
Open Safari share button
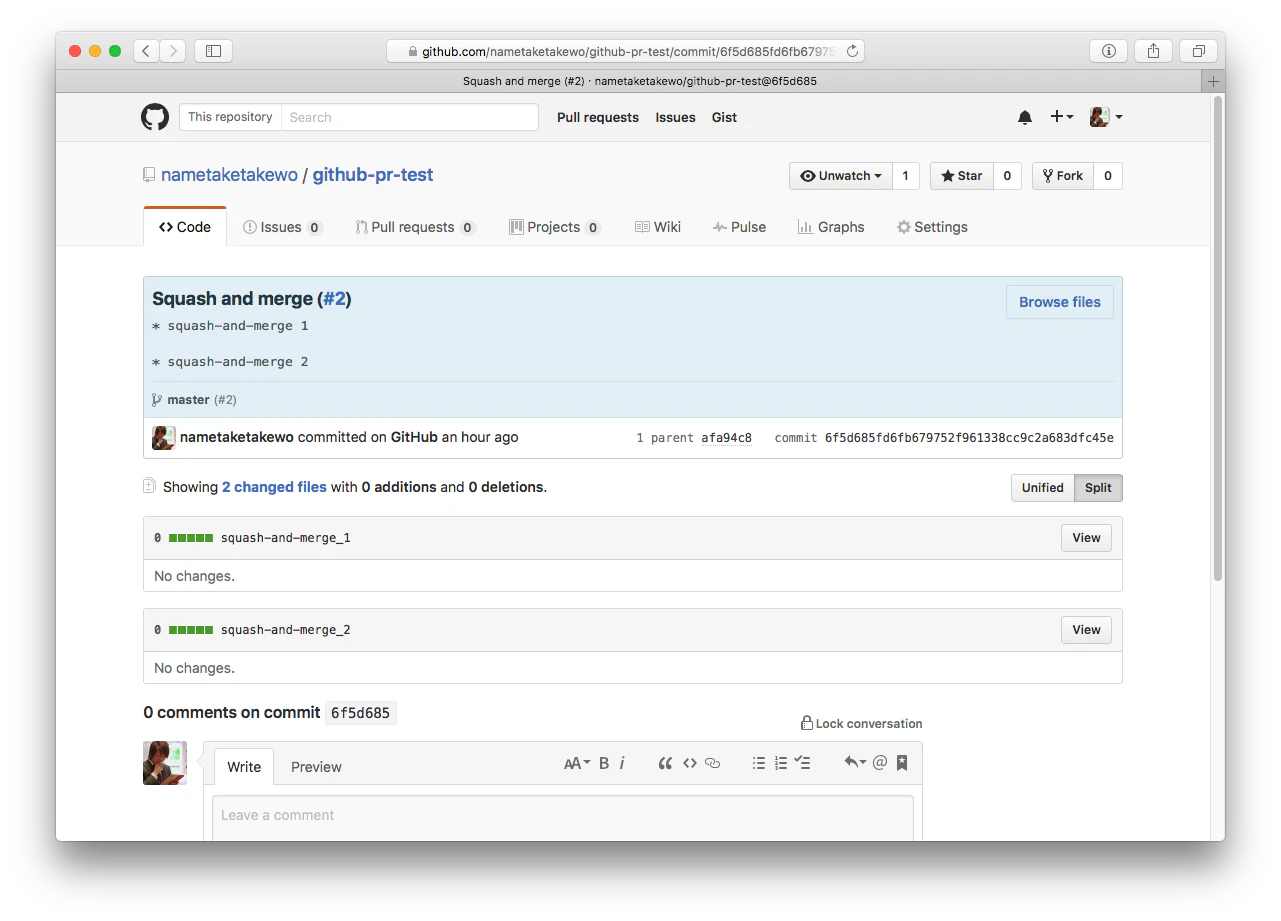[x=1153, y=51]
